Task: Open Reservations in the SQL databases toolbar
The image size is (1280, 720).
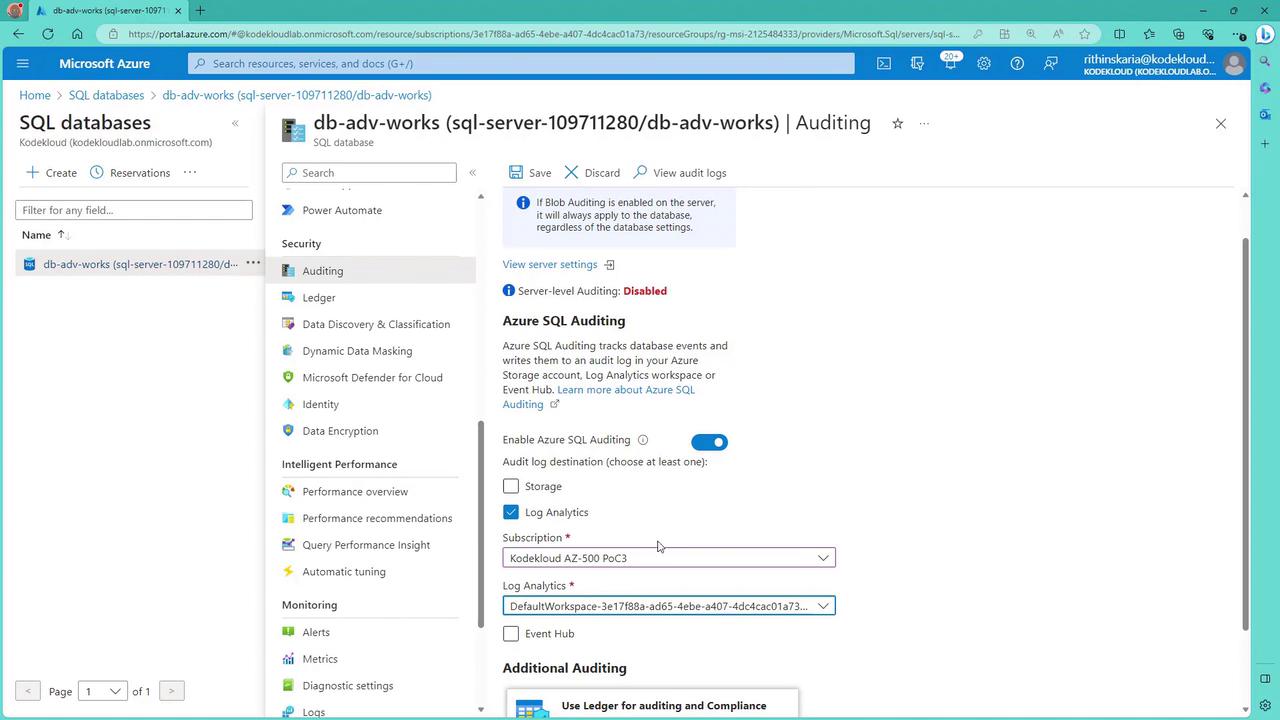Action: click(x=130, y=173)
